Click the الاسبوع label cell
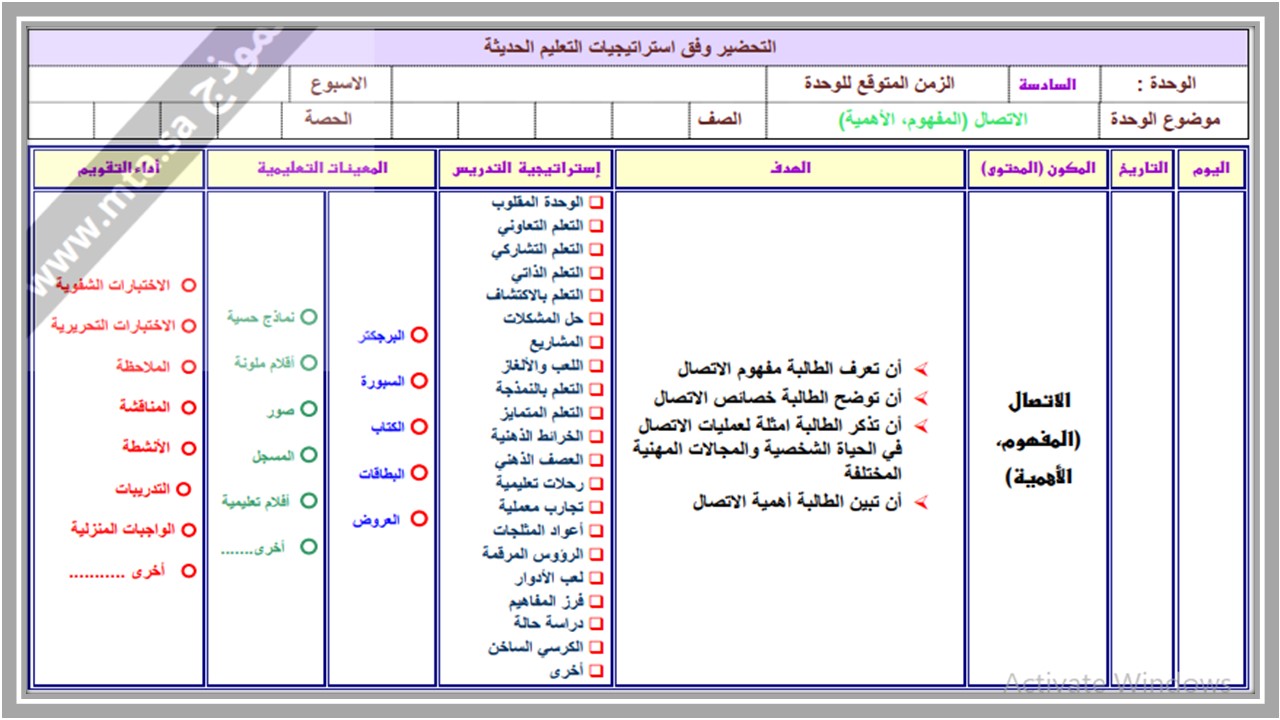This screenshot has width=1280, height=720. [x=341, y=84]
